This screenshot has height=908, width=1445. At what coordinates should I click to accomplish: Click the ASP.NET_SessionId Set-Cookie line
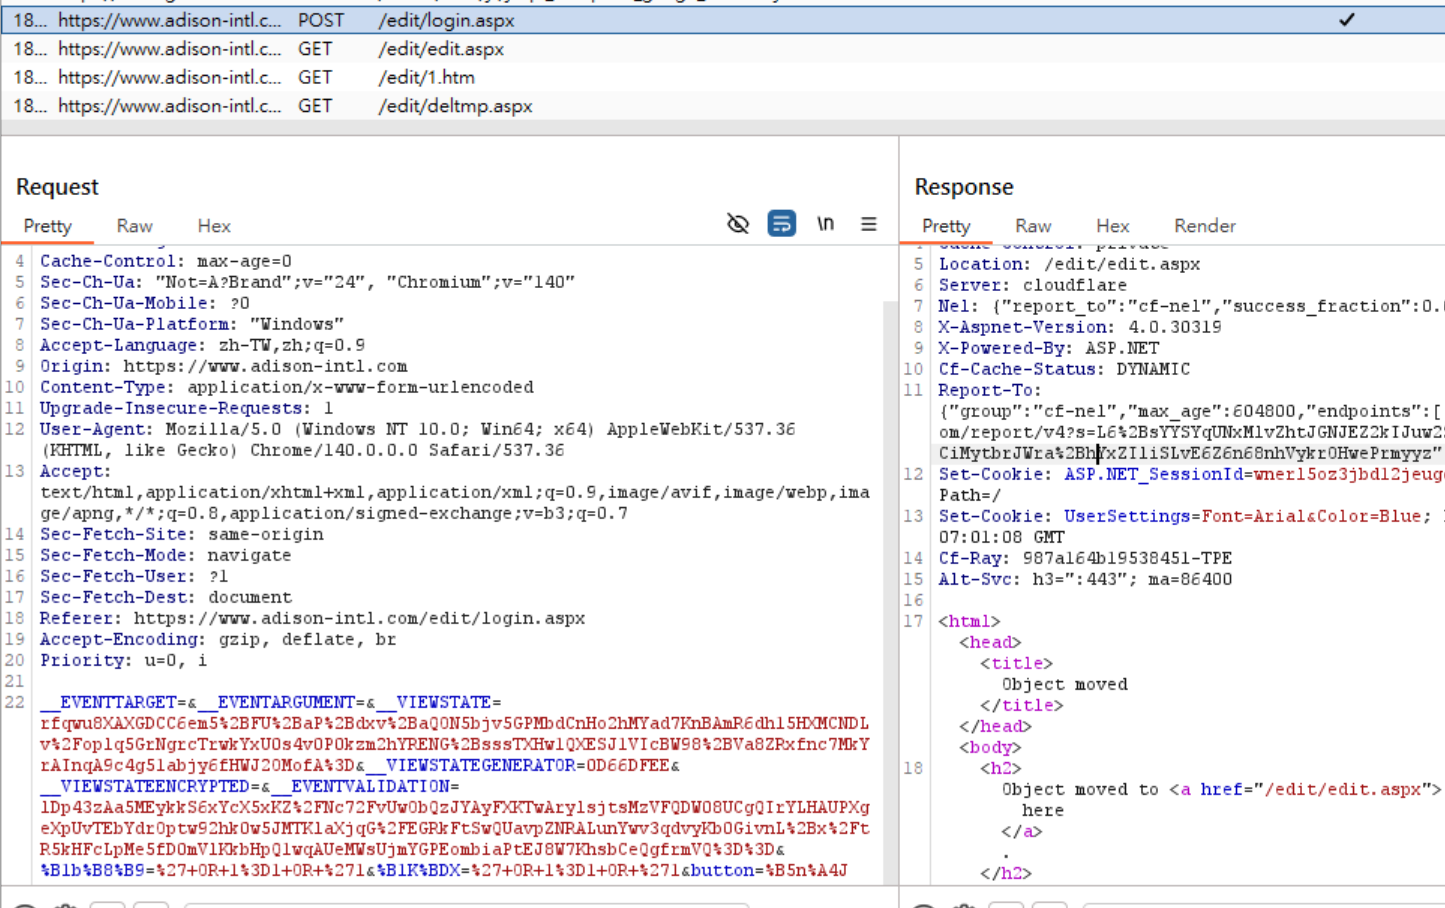click(1191, 474)
